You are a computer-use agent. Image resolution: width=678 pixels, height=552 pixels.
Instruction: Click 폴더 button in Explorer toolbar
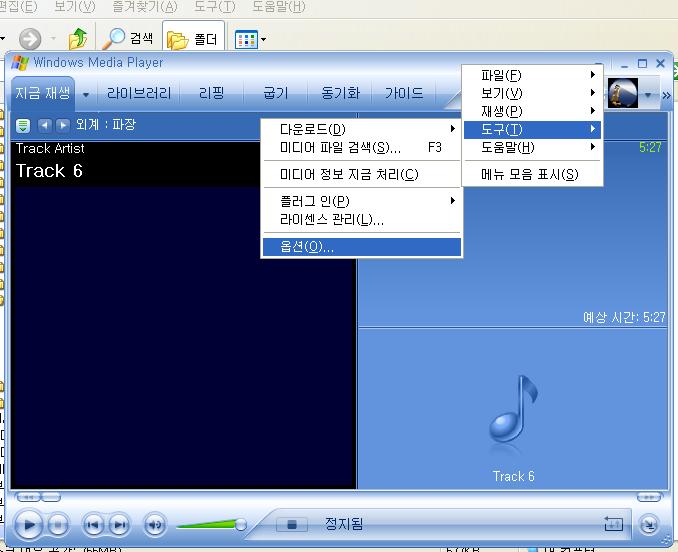point(193,39)
